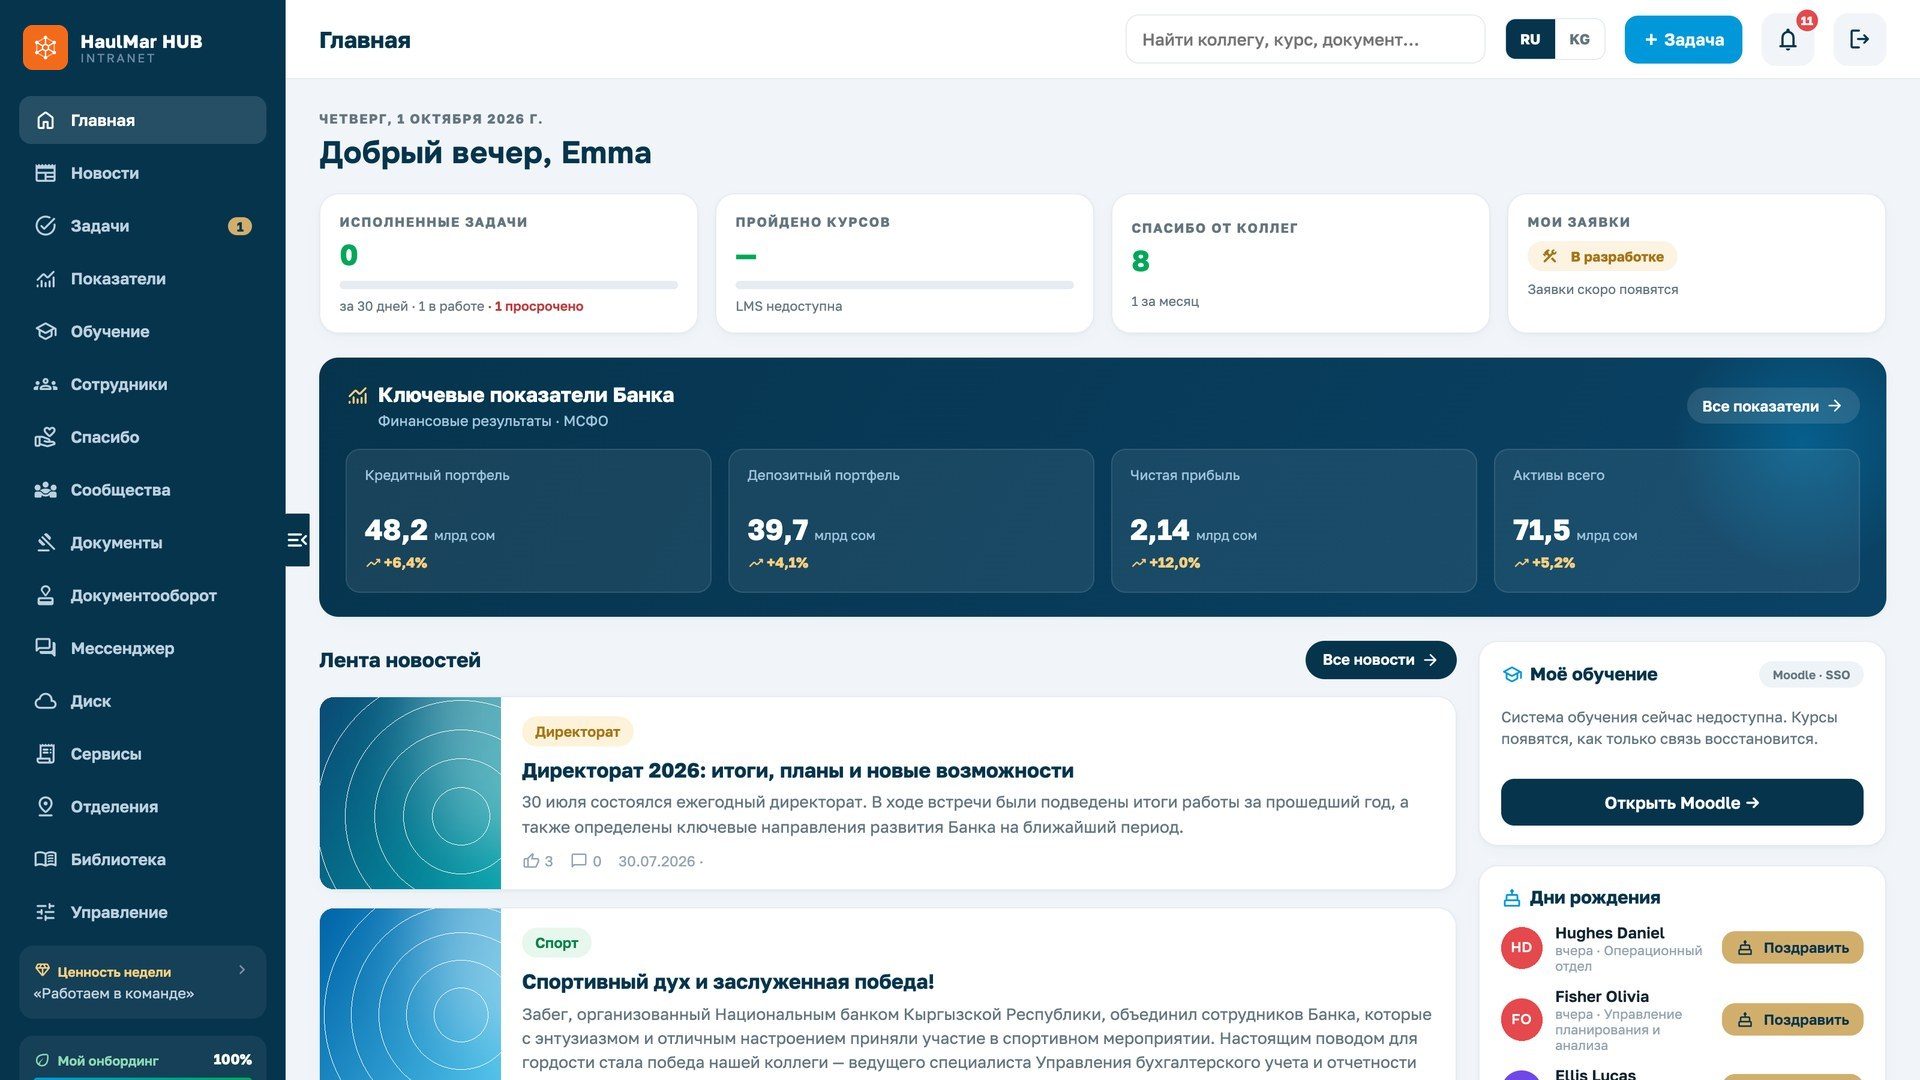Image resolution: width=1920 pixels, height=1080 pixels.
Task: Collapse sidebar with the panel toggle handle
Action: [x=297, y=540]
